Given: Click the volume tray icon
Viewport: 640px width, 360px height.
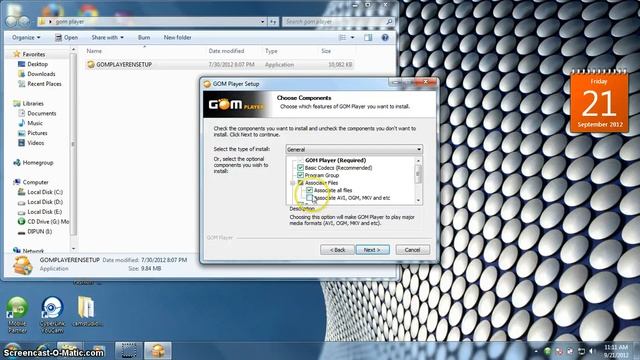Looking at the screenshot, I should pyautogui.click(x=591, y=351).
